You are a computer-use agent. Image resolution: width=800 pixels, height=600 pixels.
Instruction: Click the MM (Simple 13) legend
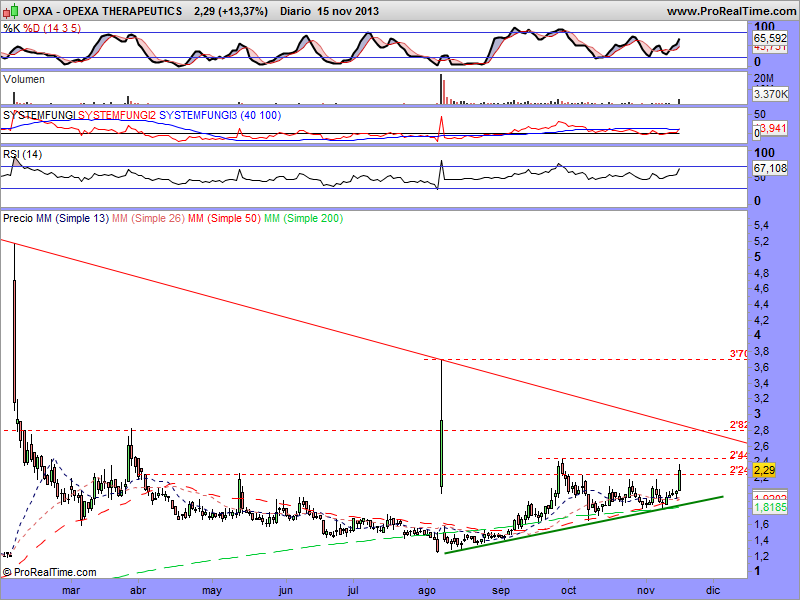(72, 218)
